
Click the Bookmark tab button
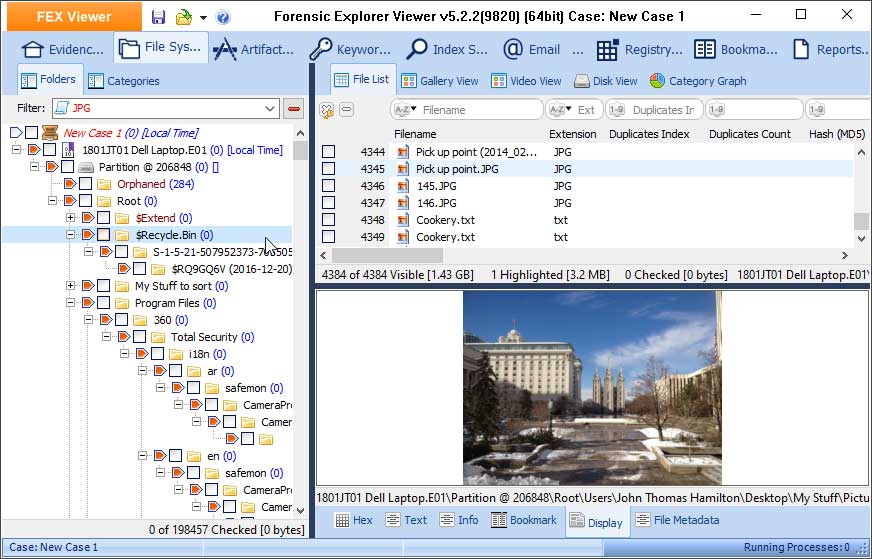click(x=524, y=520)
